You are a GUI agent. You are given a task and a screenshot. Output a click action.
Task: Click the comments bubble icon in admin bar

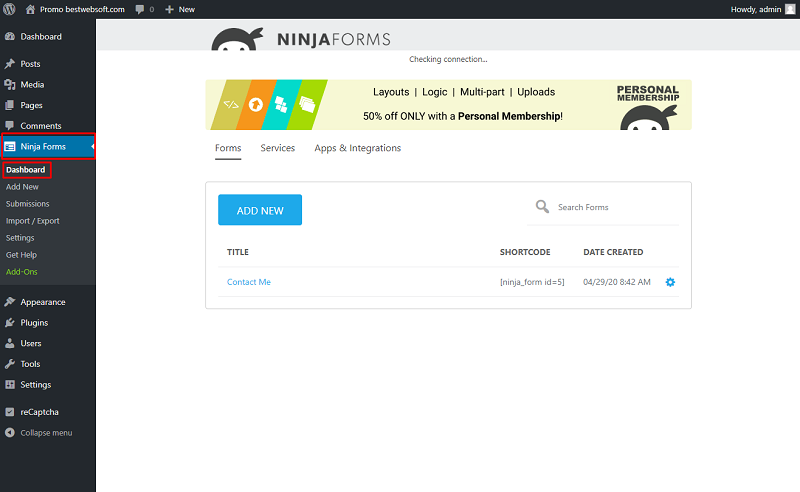pyautogui.click(x=140, y=9)
